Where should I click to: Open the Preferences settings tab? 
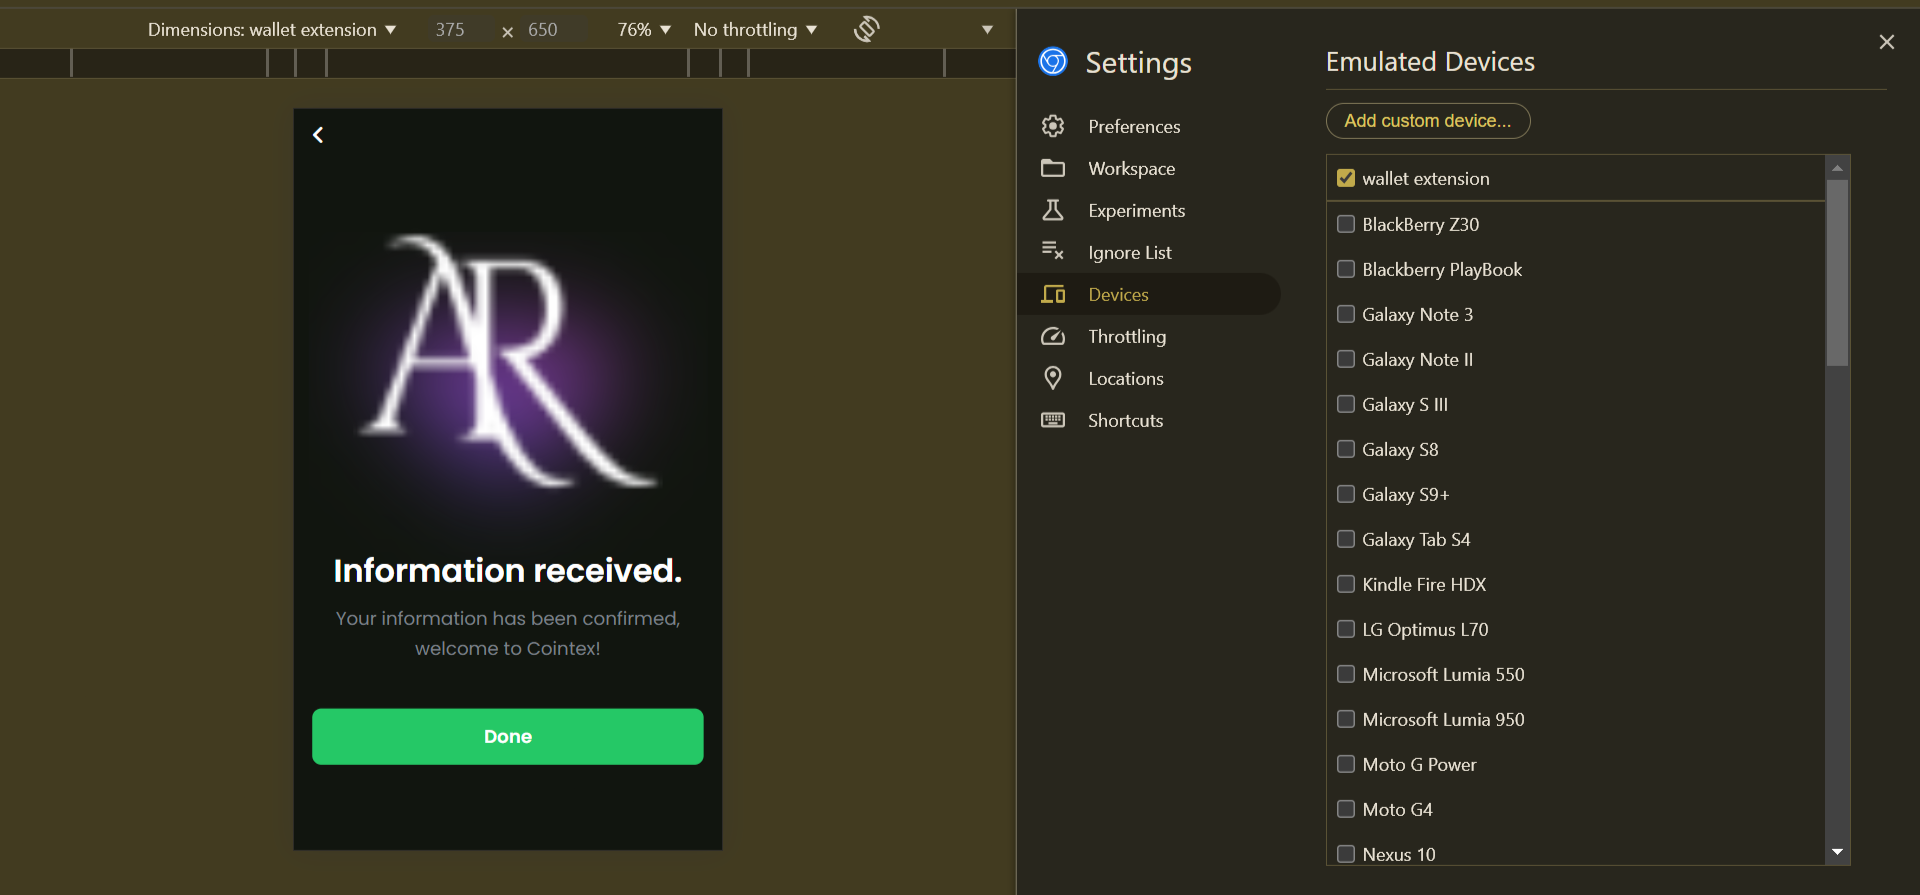pyautogui.click(x=1149, y=126)
